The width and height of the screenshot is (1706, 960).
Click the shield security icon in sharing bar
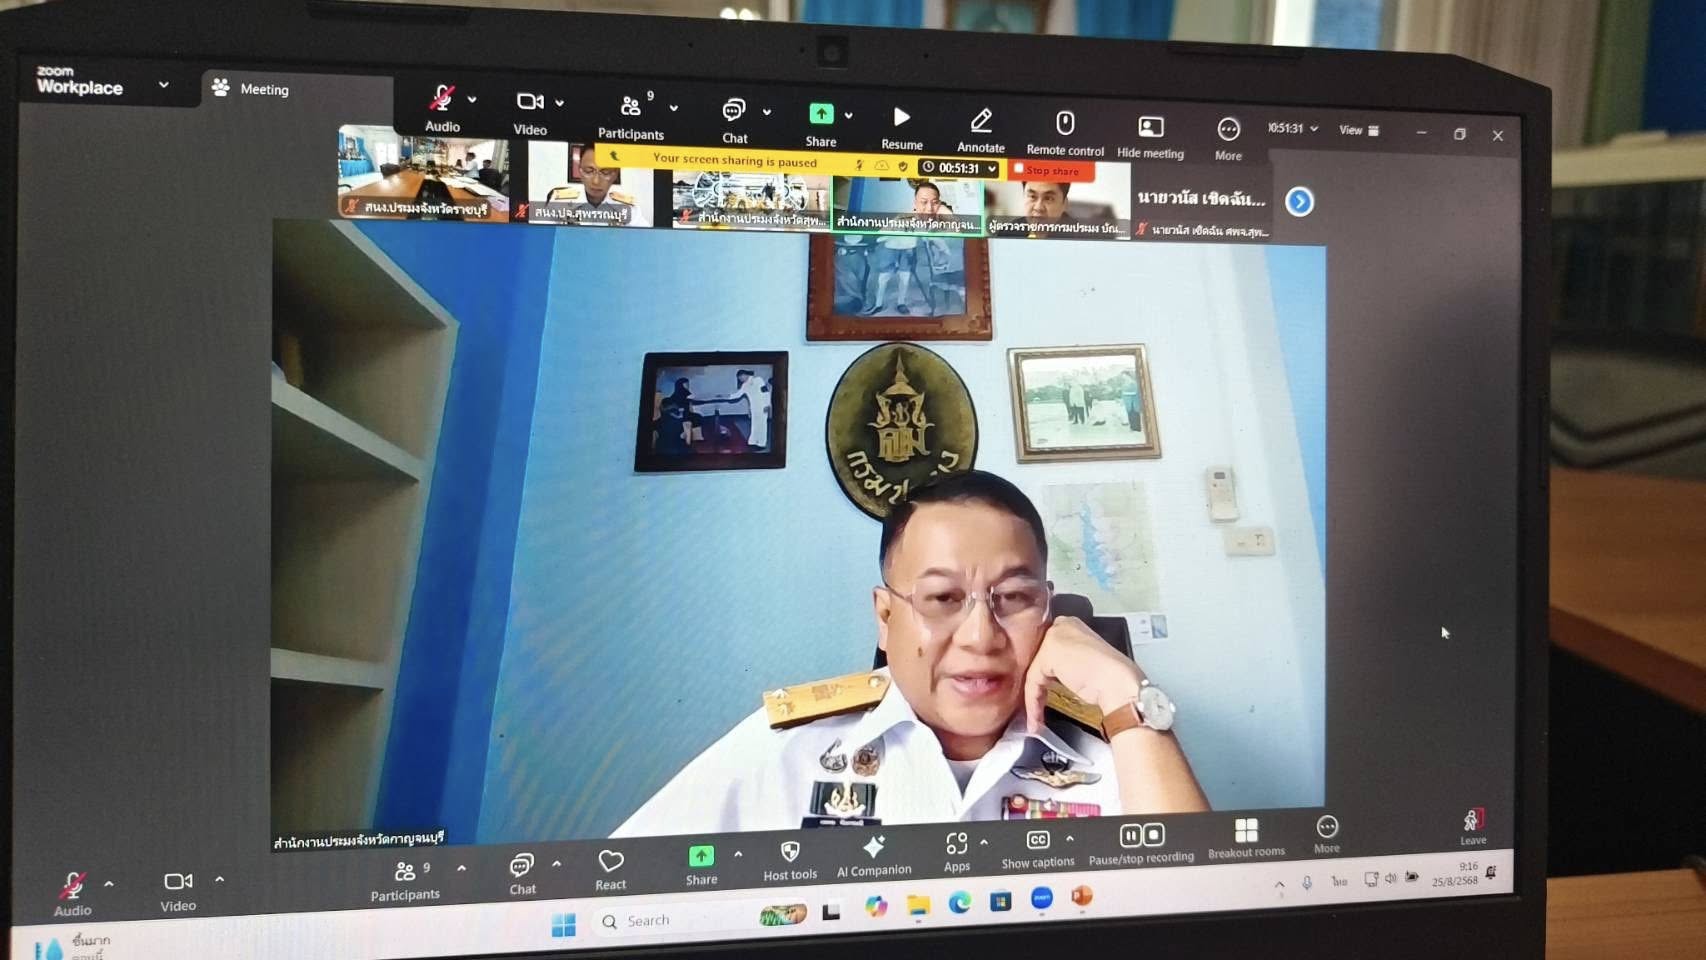point(903,166)
